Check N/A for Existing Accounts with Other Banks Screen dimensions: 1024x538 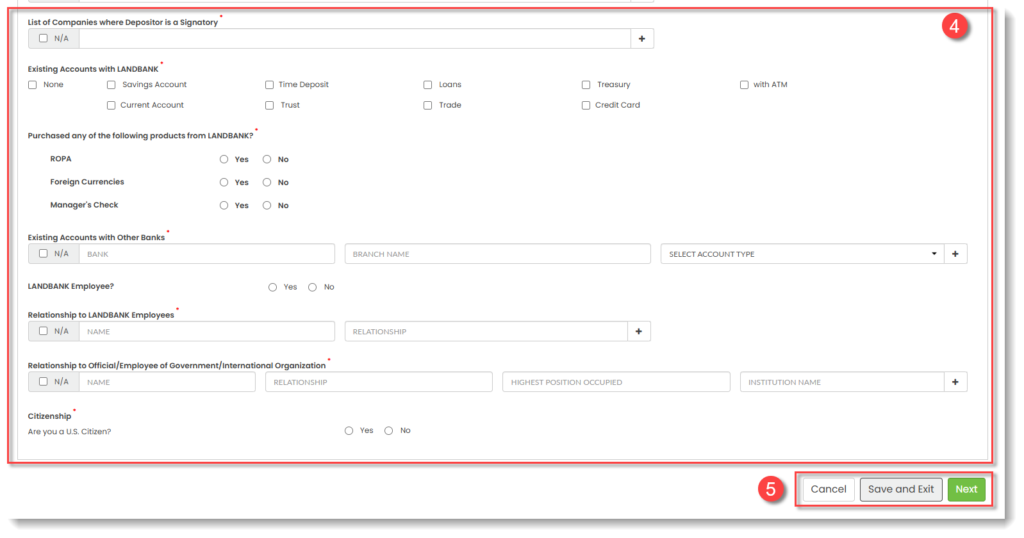point(43,253)
